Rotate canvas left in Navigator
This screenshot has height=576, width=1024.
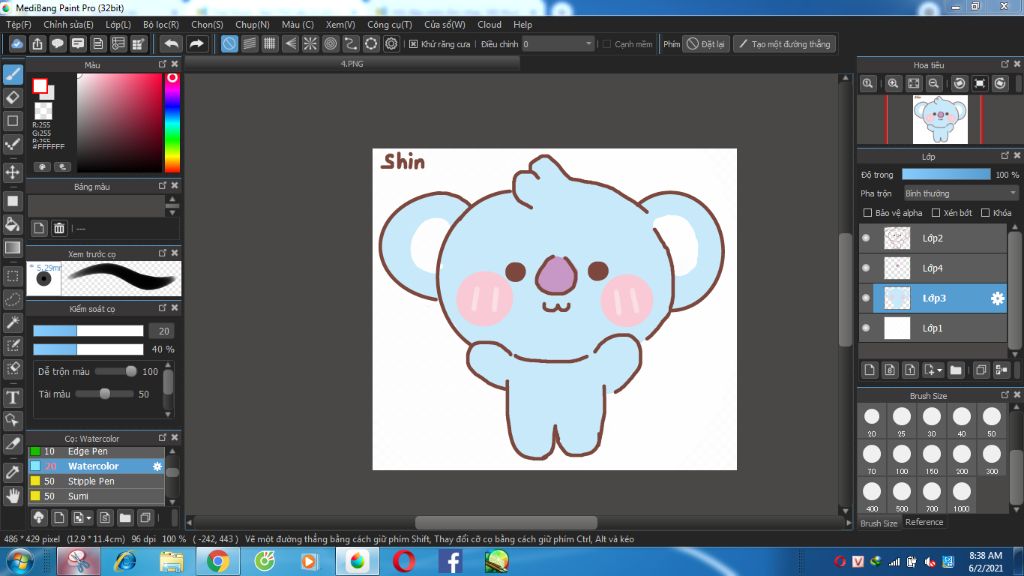pyautogui.click(x=959, y=84)
